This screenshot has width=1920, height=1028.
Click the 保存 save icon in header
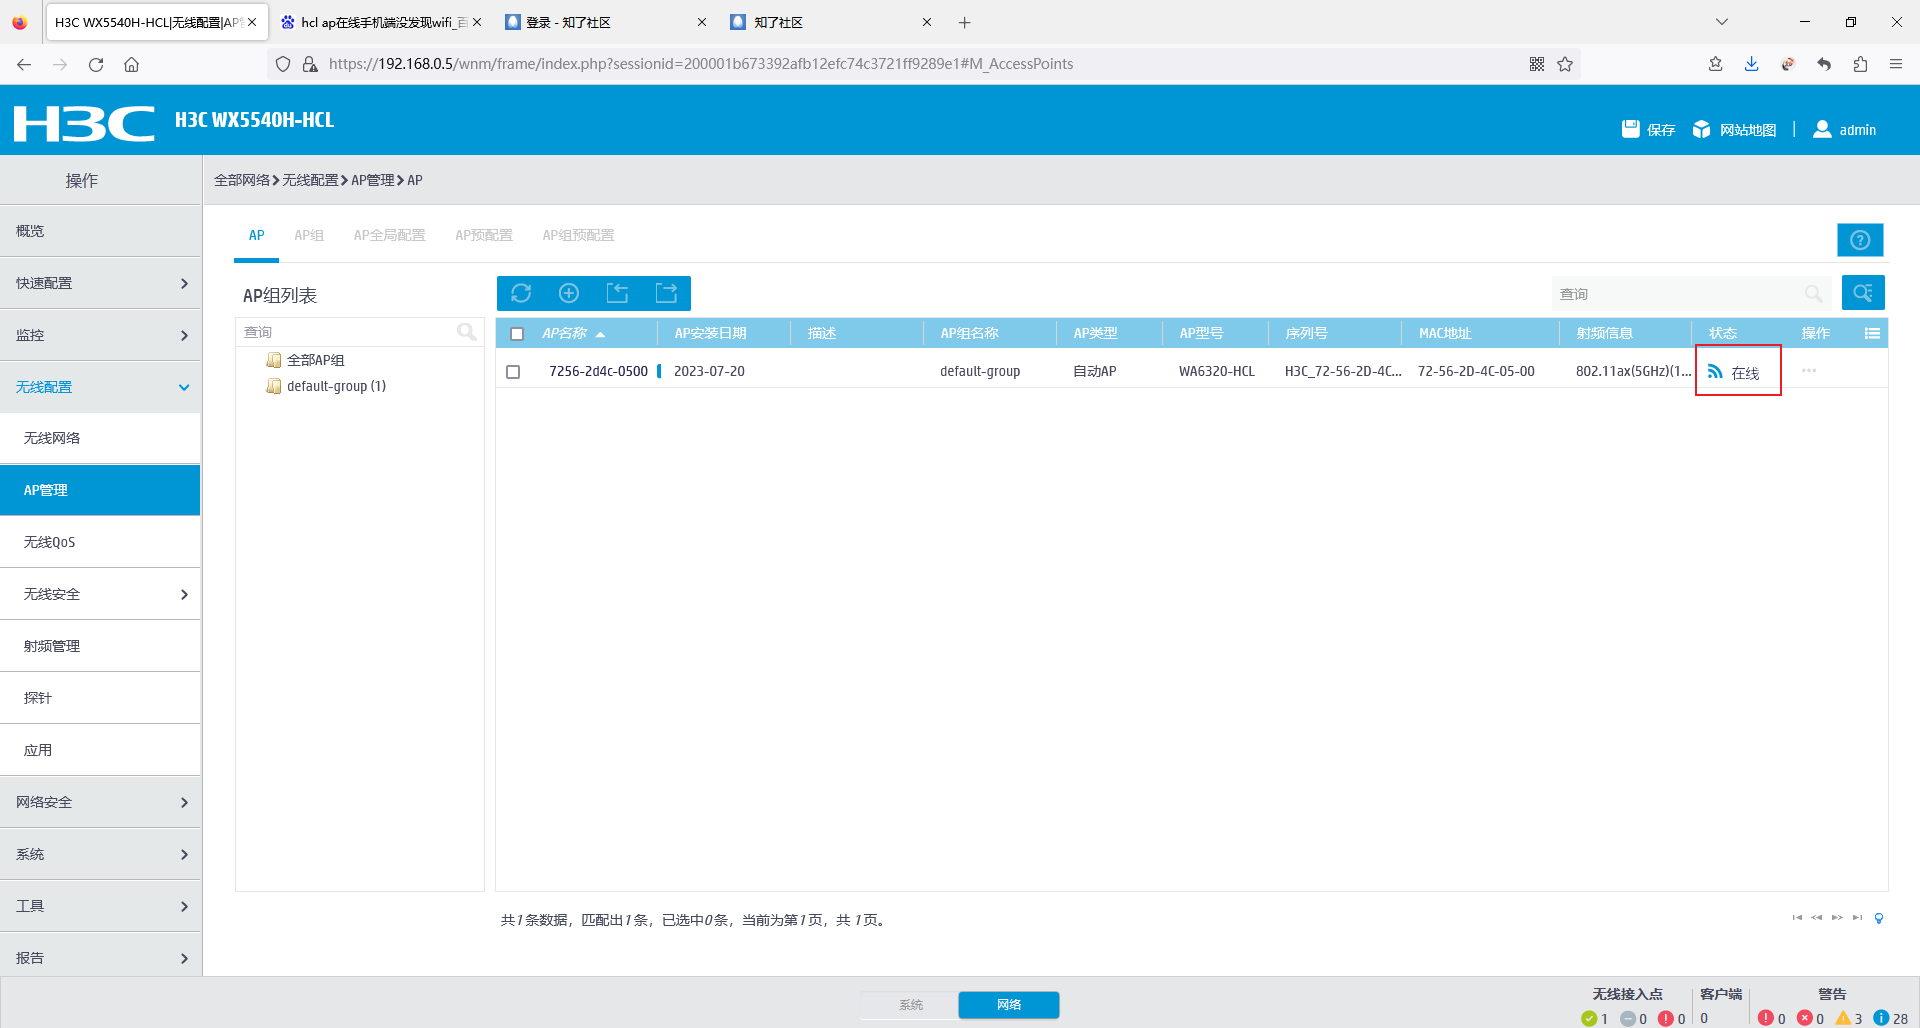point(1648,130)
